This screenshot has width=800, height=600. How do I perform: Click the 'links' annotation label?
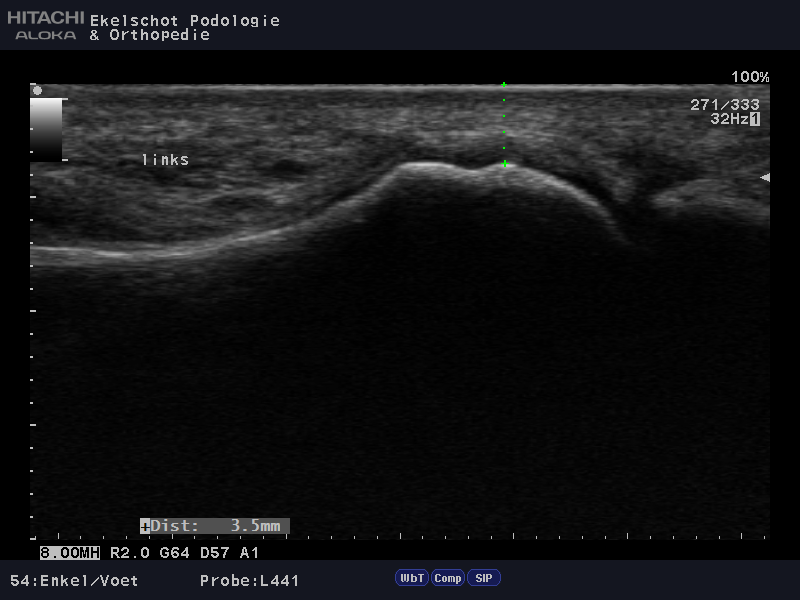[165, 160]
